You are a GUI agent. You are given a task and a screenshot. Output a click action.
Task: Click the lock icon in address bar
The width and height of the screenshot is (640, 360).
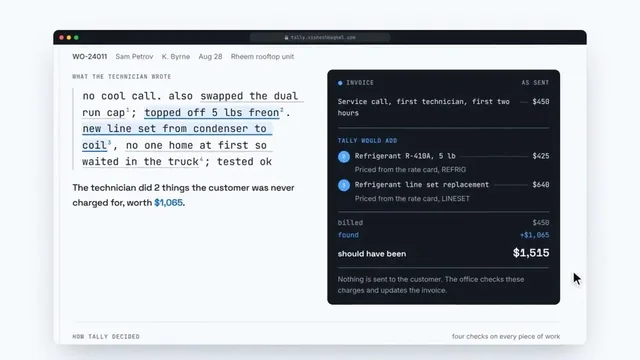click(x=287, y=38)
